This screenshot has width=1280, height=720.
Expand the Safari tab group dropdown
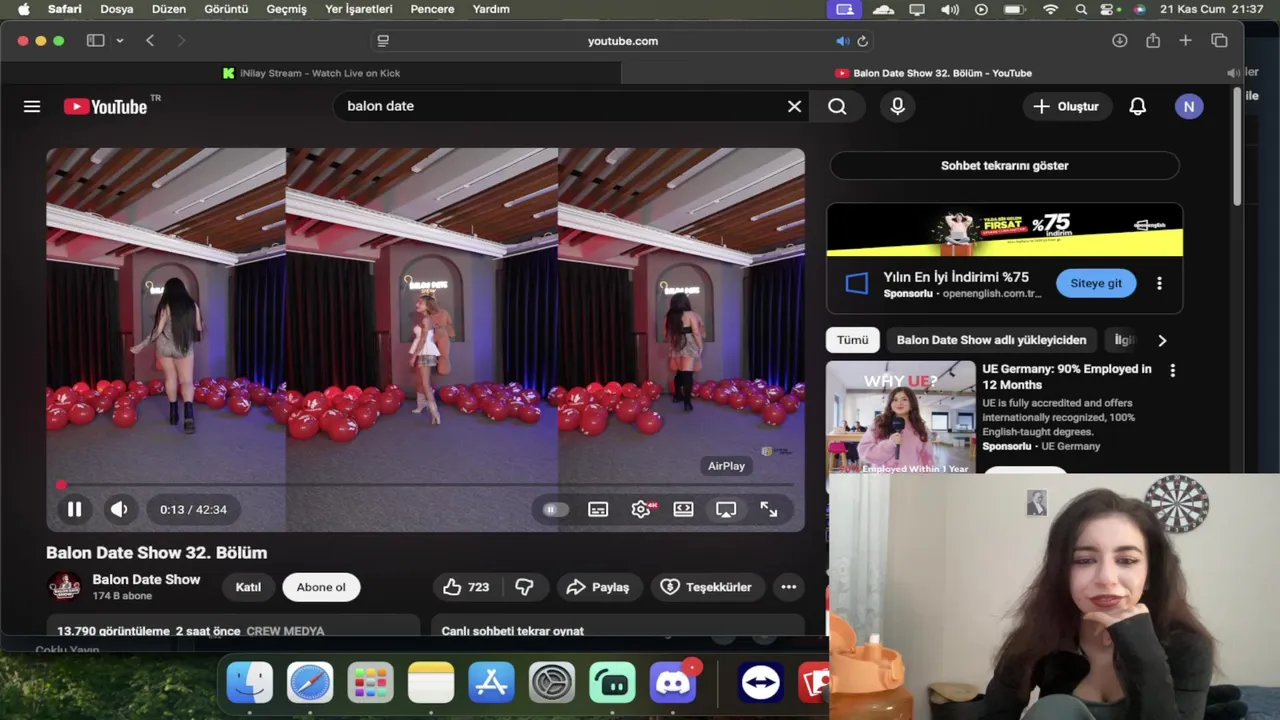coord(120,41)
